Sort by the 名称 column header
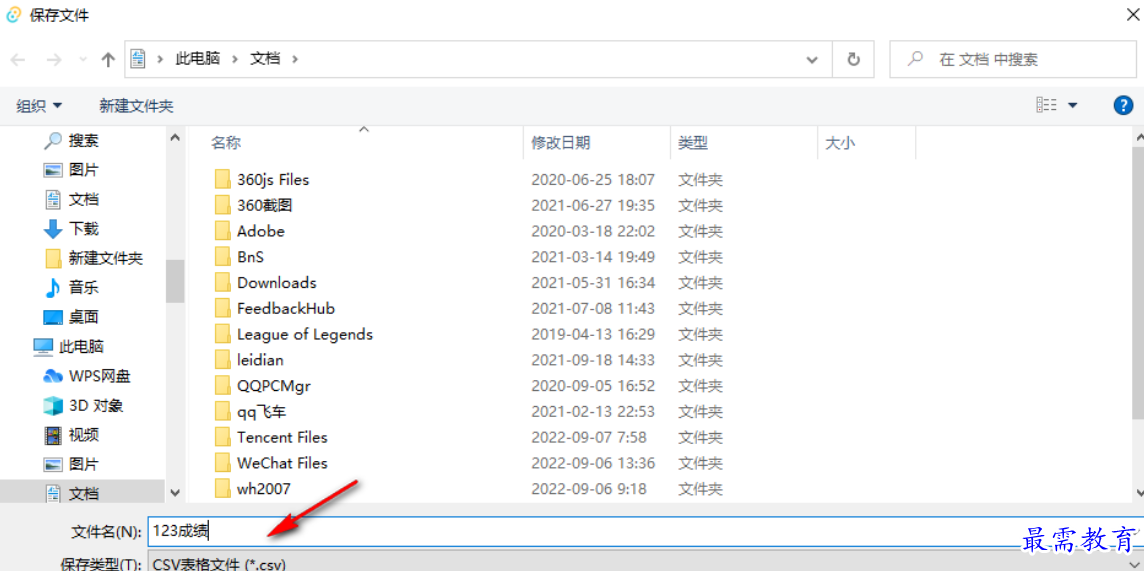This screenshot has height=571, width=1144. point(226,142)
